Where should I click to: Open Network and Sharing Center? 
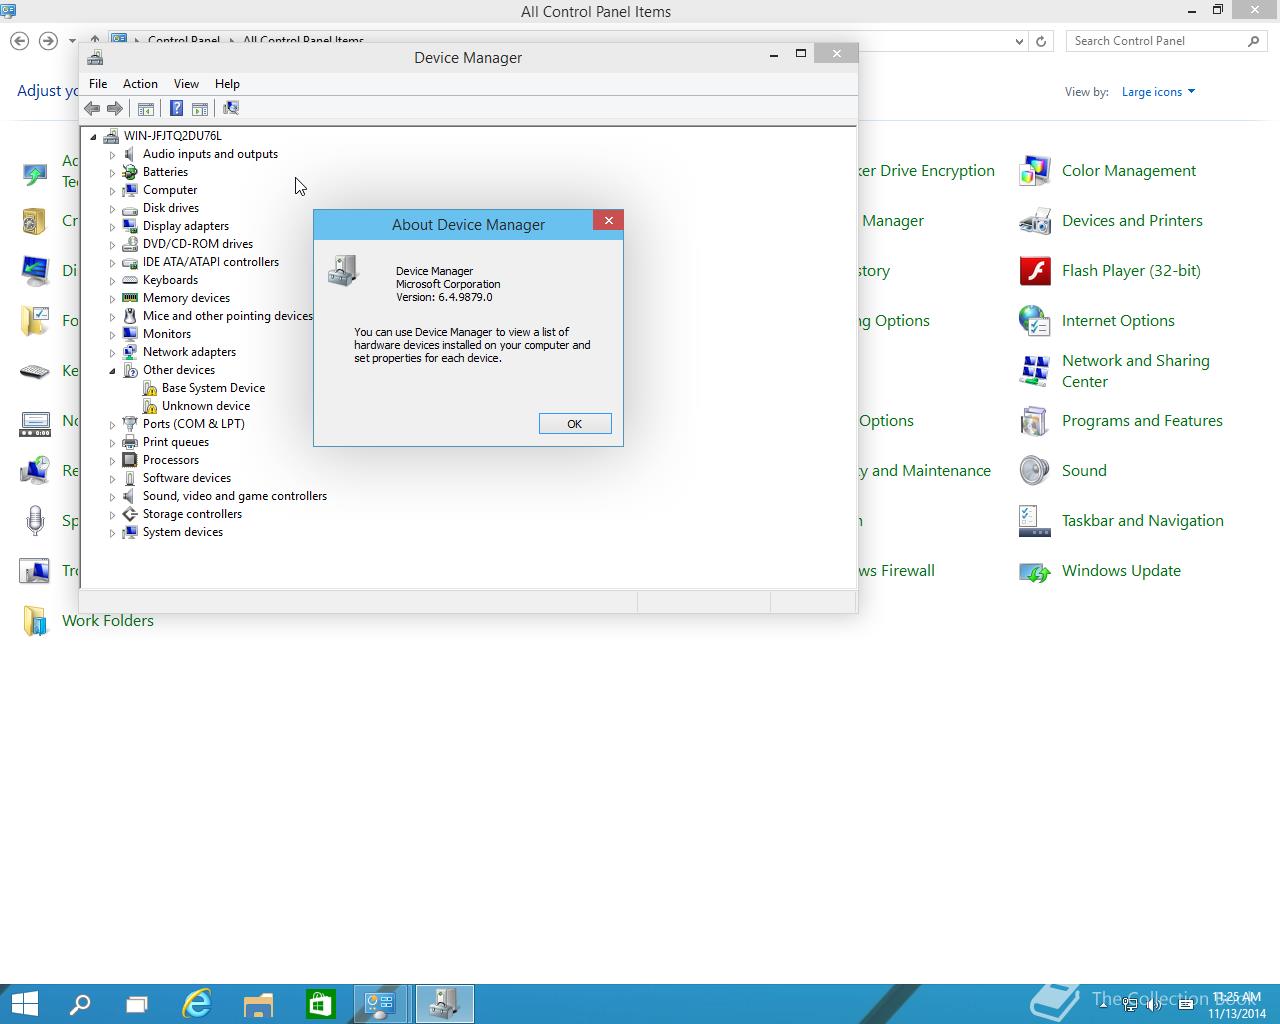[1135, 371]
